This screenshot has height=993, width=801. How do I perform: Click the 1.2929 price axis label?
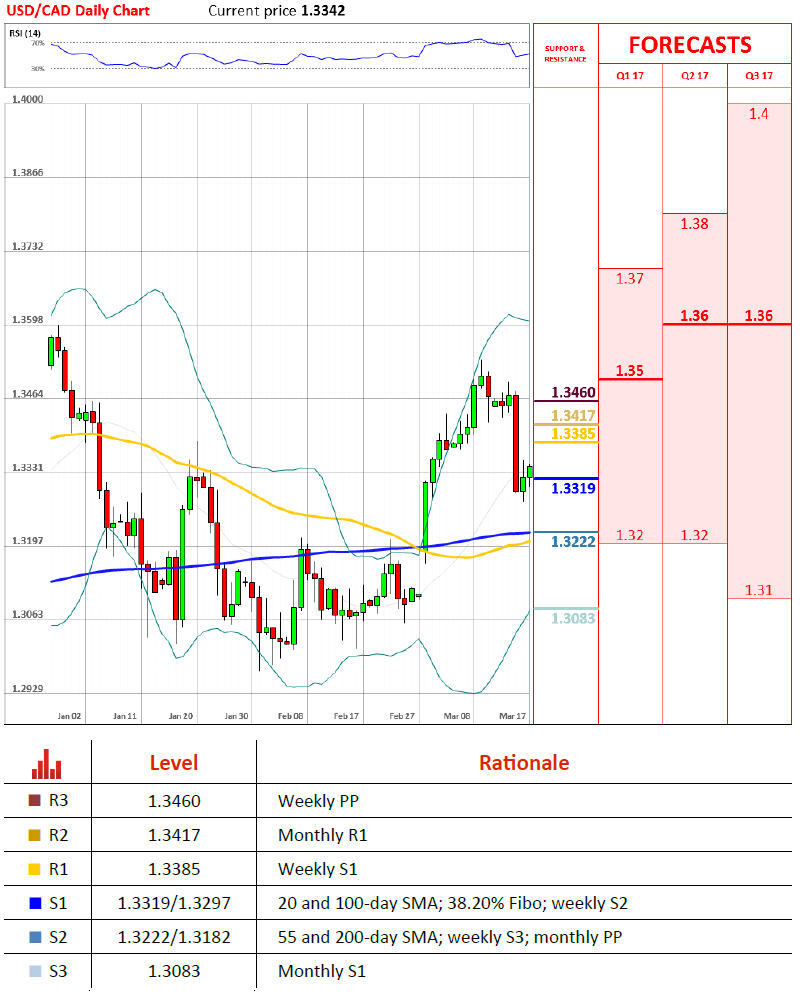pos(28,689)
